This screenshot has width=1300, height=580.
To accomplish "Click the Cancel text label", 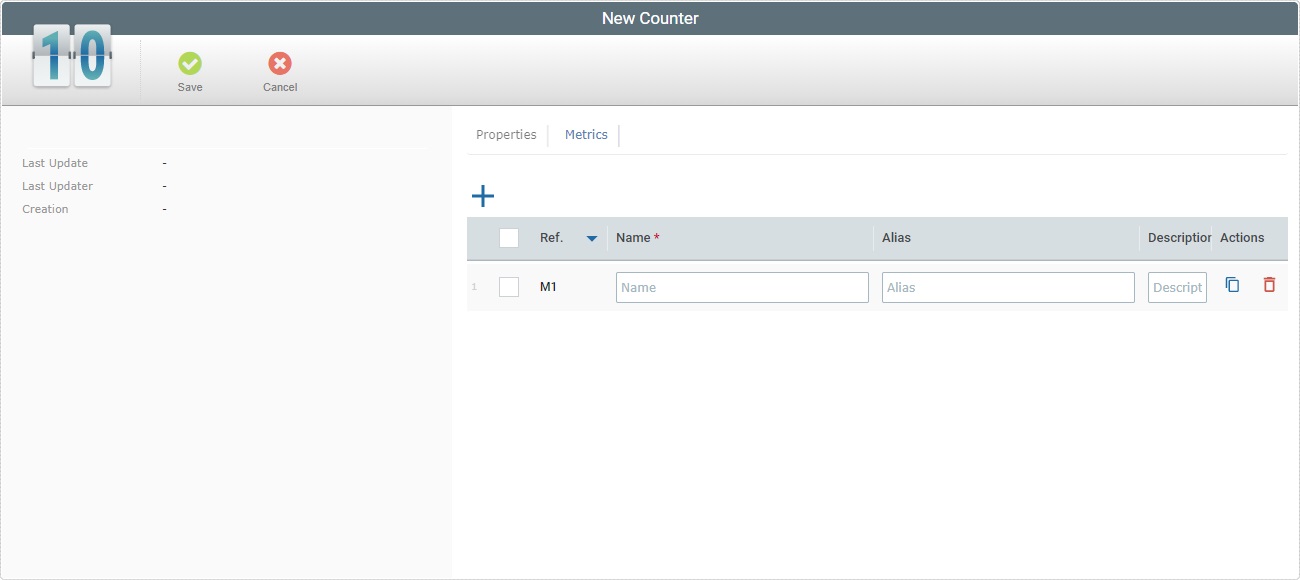I will pyautogui.click(x=280, y=87).
